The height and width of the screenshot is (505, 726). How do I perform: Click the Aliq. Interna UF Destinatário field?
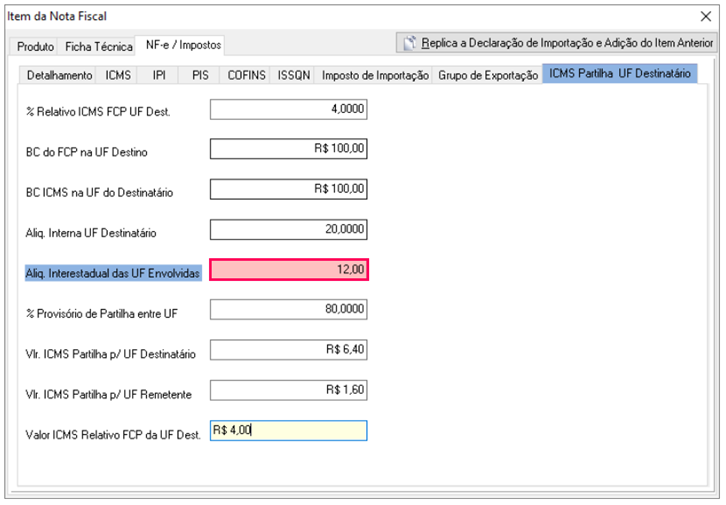pyautogui.click(x=288, y=230)
